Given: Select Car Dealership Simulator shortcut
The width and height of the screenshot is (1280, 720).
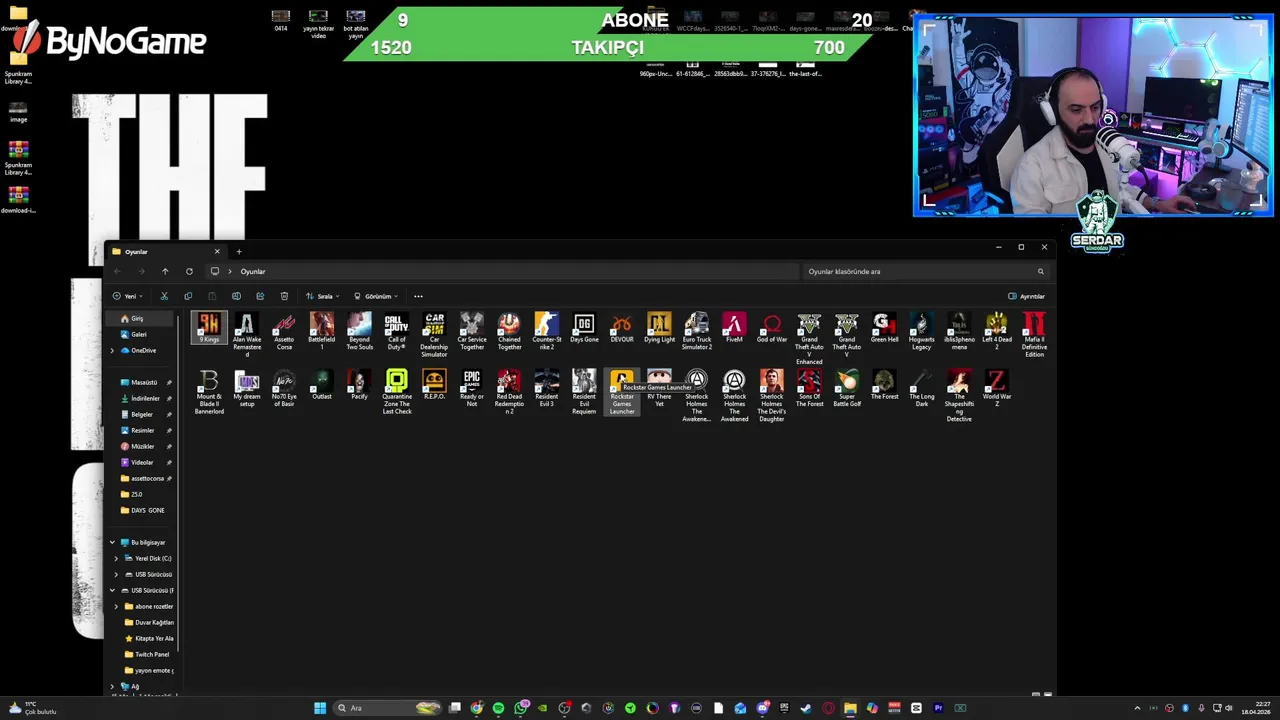Looking at the screenshot, I should pos(434,335).
